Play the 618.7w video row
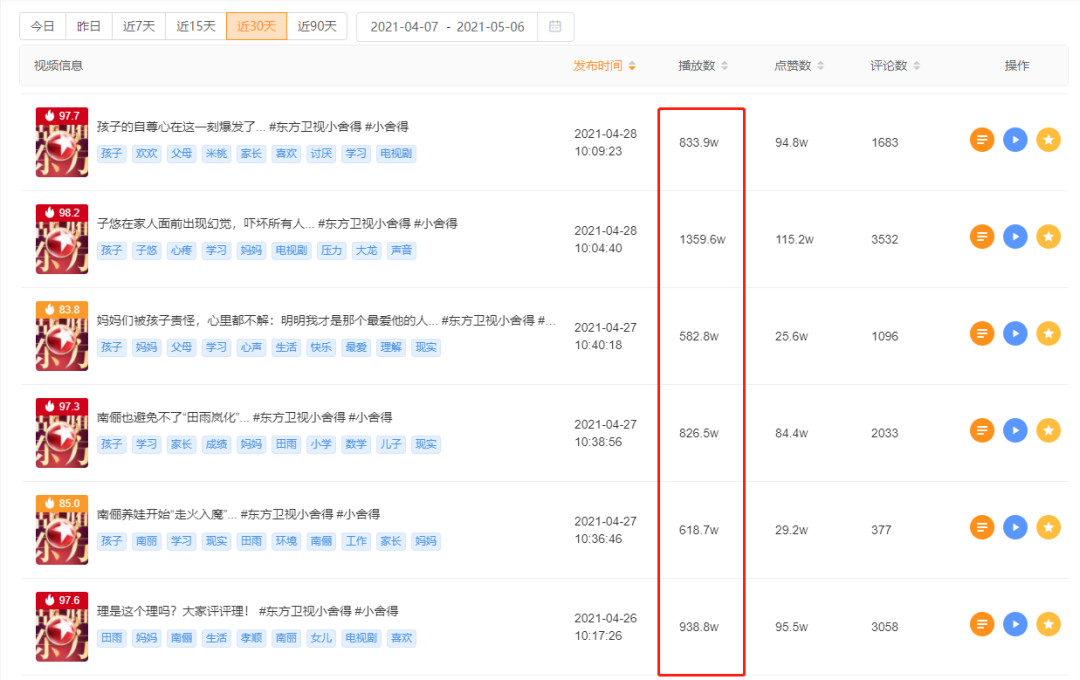1080x680 pixels. (x=1015, y=528)
